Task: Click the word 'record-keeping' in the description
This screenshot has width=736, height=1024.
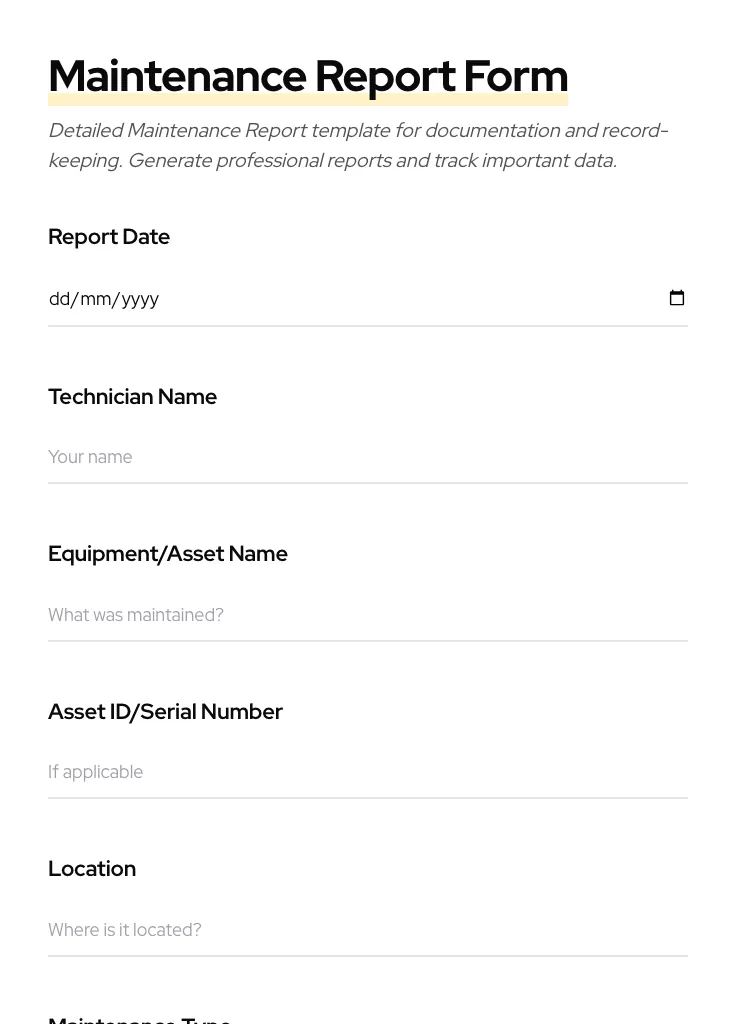Action: (634, 131)
